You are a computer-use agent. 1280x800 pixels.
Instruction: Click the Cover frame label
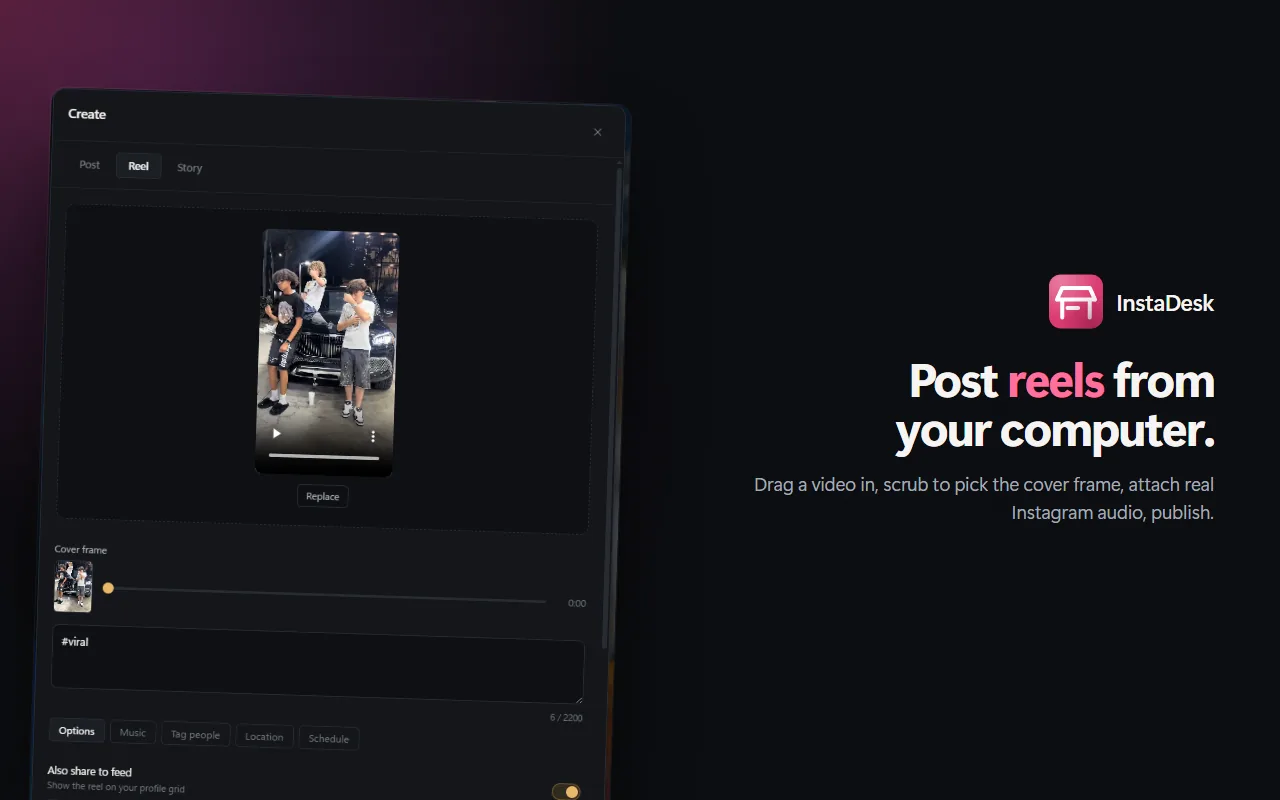[x=81, y=550]
